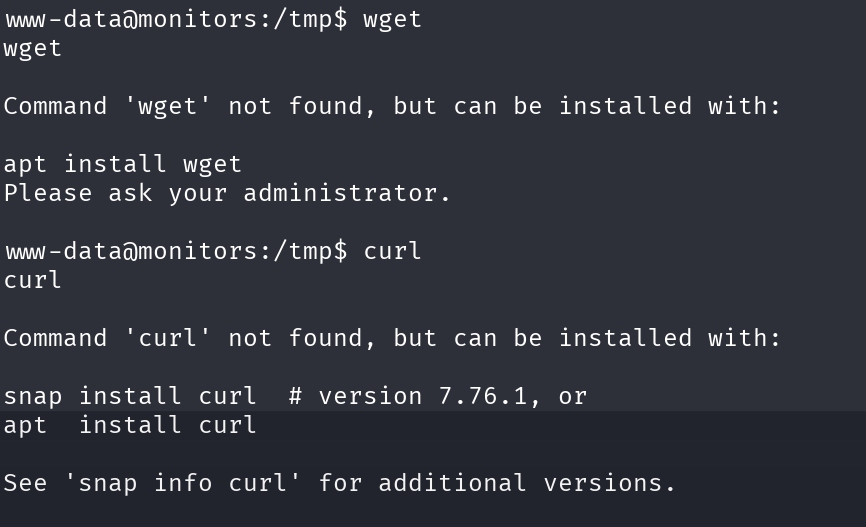
Task: Click the quoted 'curl' in the not-found message
Action: click(x=168, y=338)
